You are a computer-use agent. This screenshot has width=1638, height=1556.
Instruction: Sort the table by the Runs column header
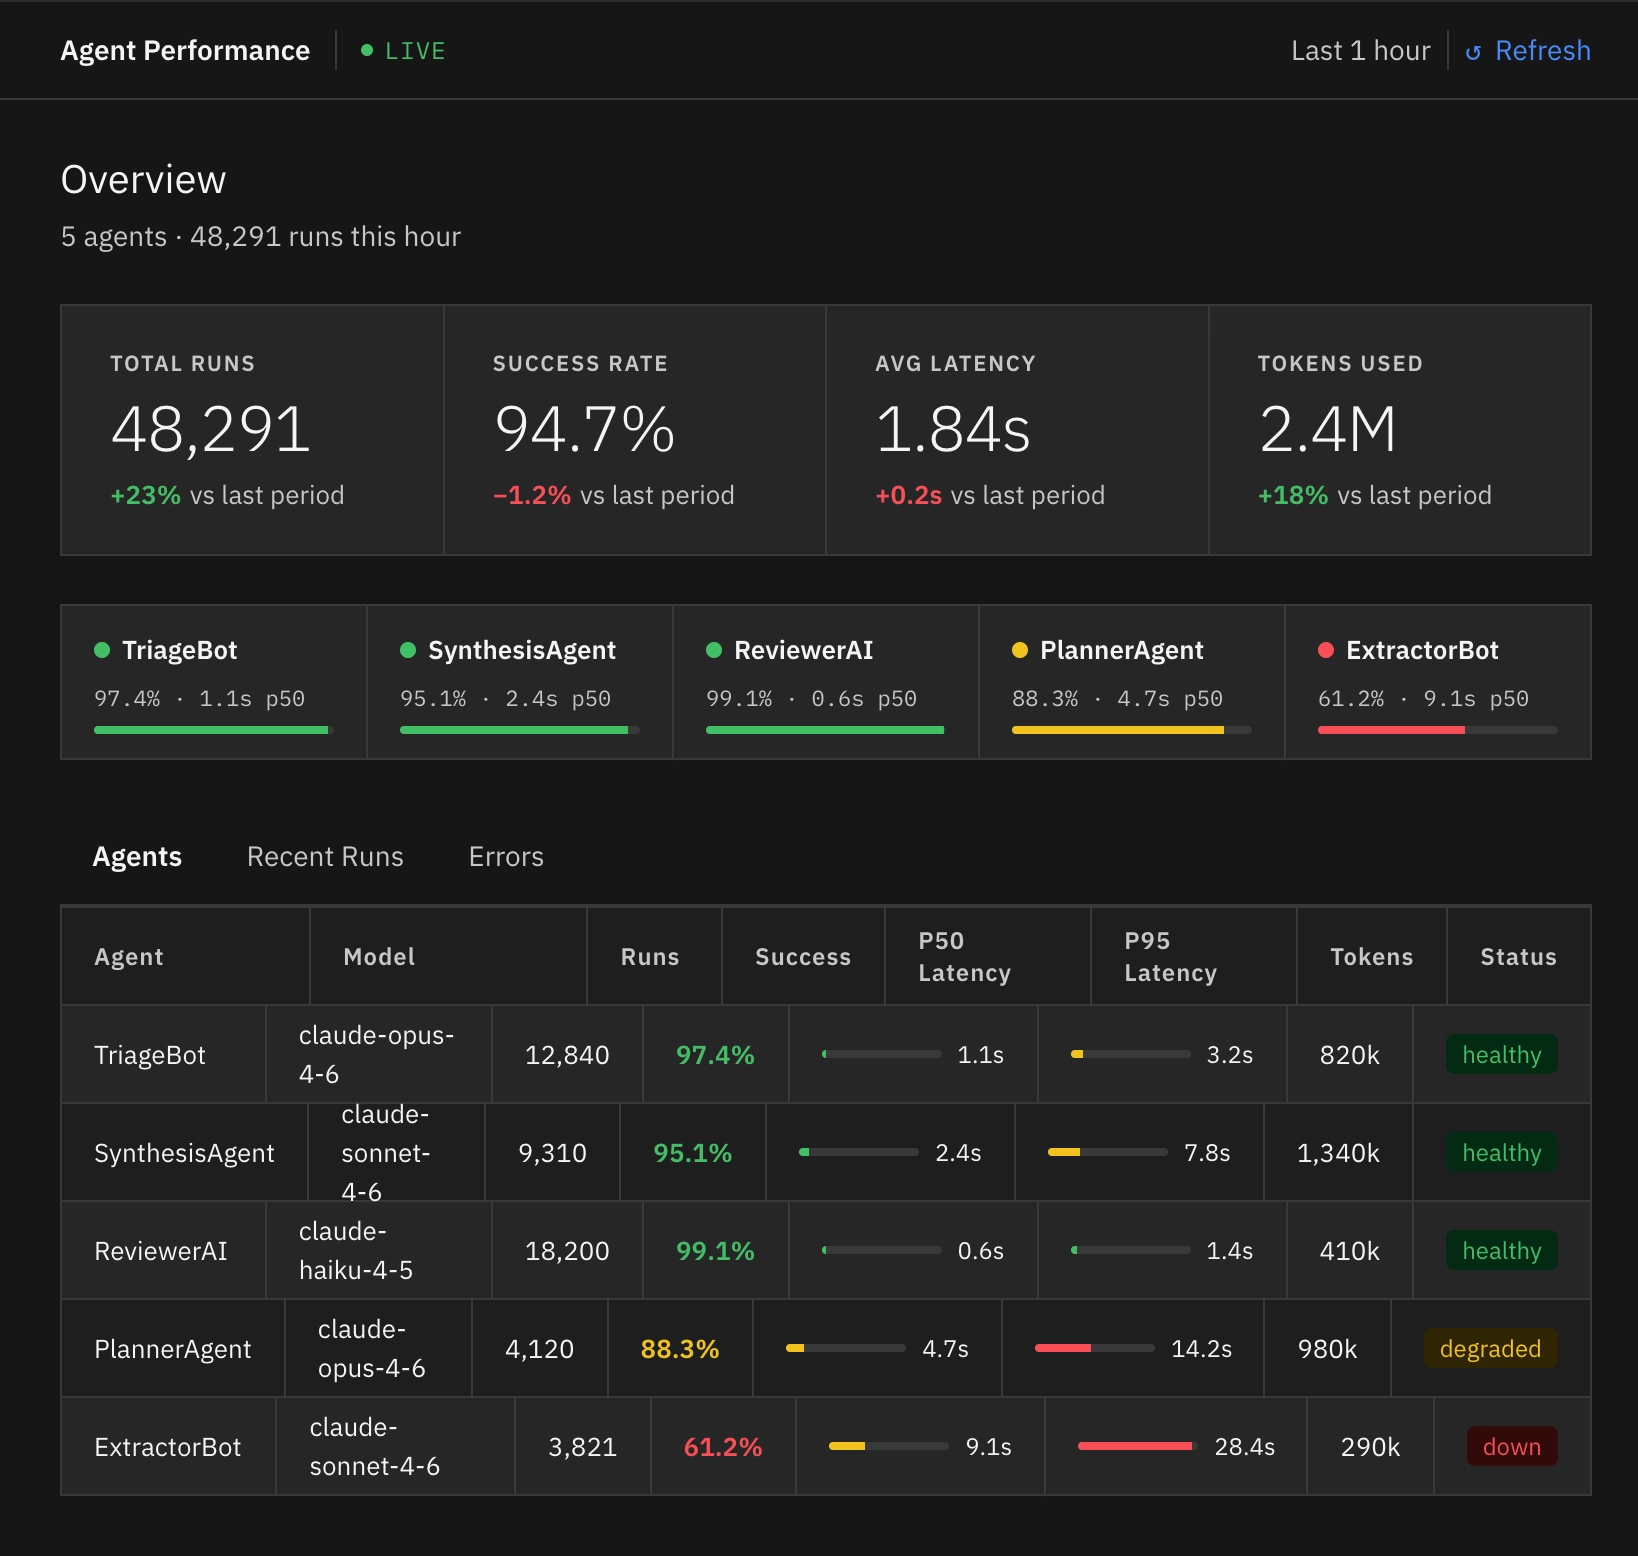coord(650,957)
